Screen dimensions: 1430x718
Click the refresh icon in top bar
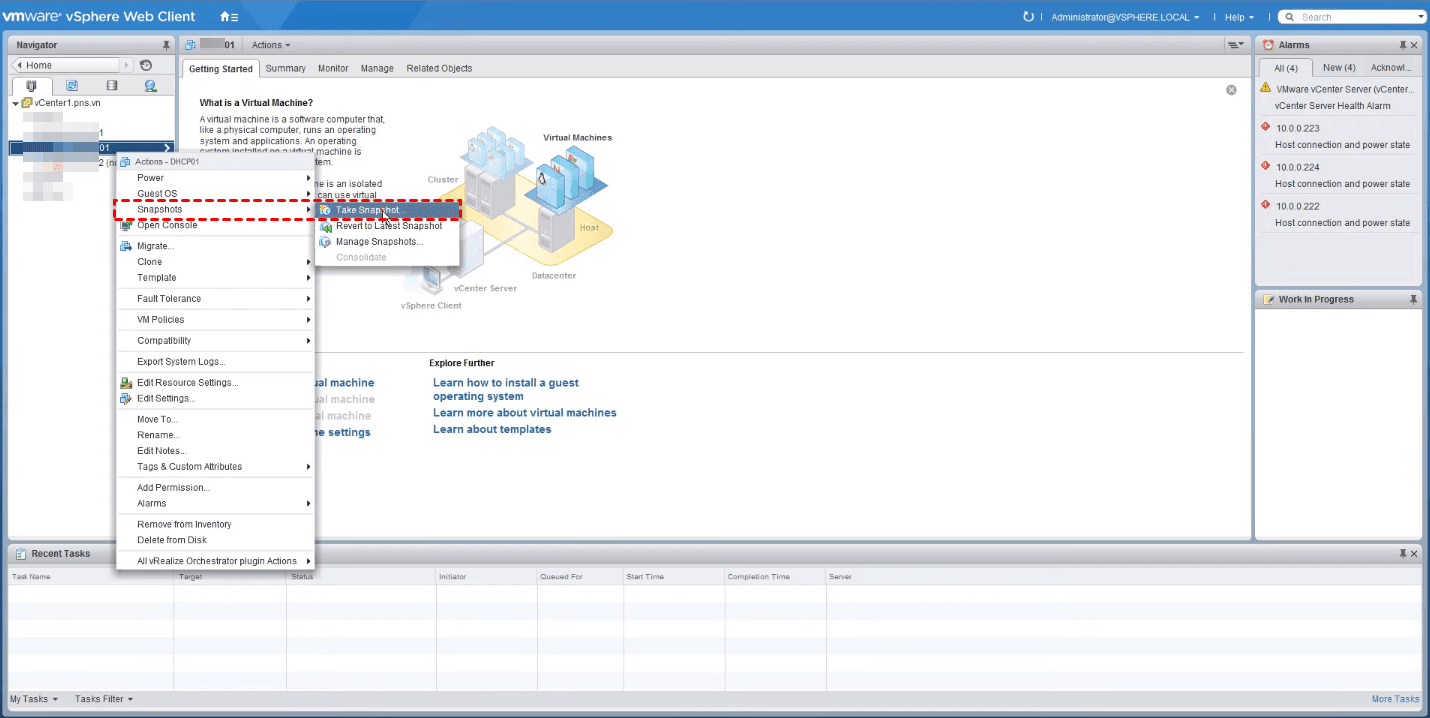pos(1028,17)
